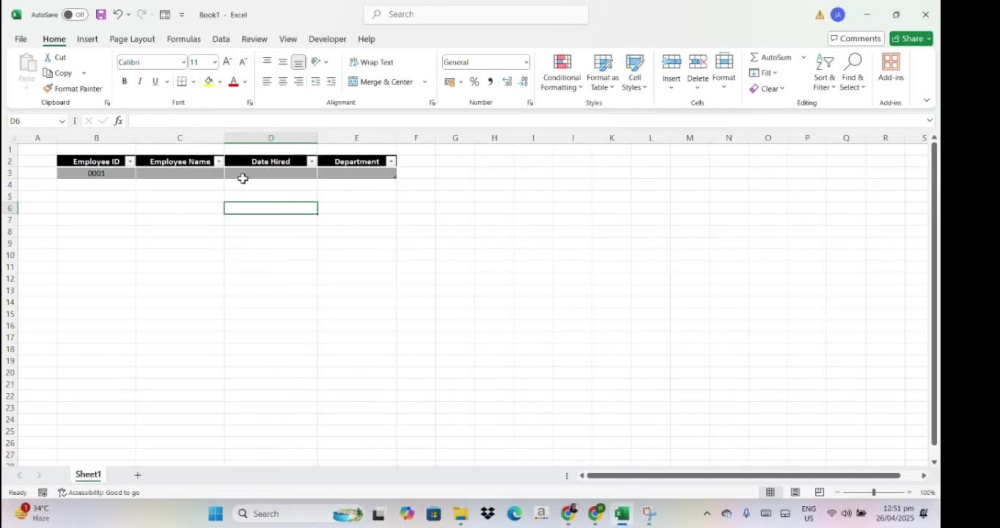
Task: Switch to the Data tab
Action: click(221, 39)
